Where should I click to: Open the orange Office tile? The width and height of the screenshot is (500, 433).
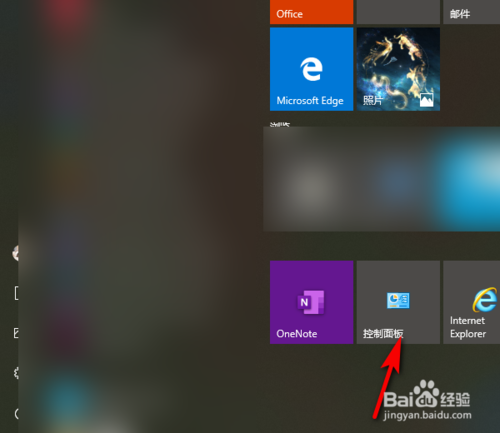coord(311,12)
